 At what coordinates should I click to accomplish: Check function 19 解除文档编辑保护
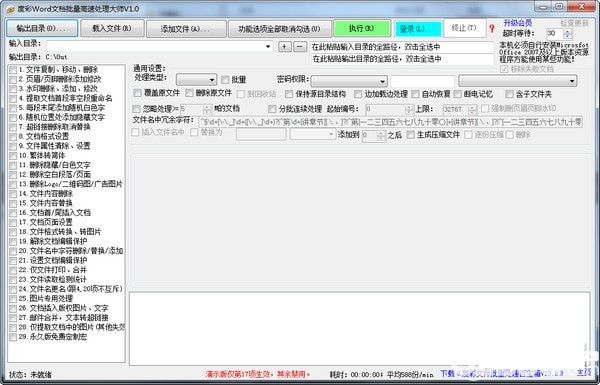pyautogui.click(x=13, y=241)
